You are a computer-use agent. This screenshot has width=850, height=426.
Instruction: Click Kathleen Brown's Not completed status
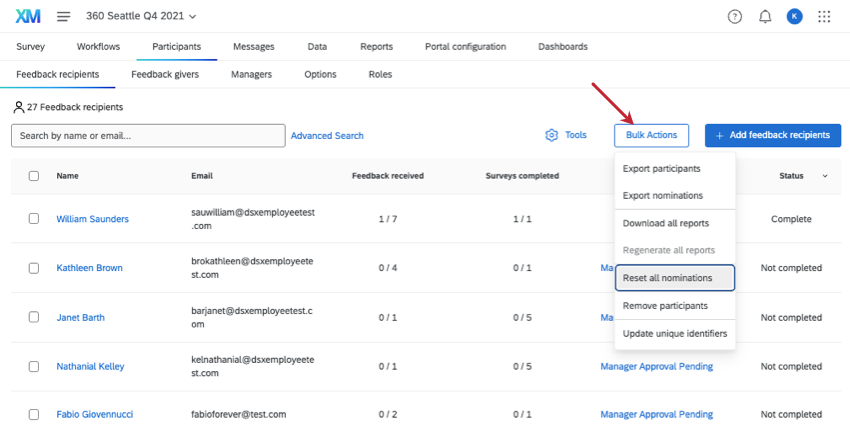(791, 268)
